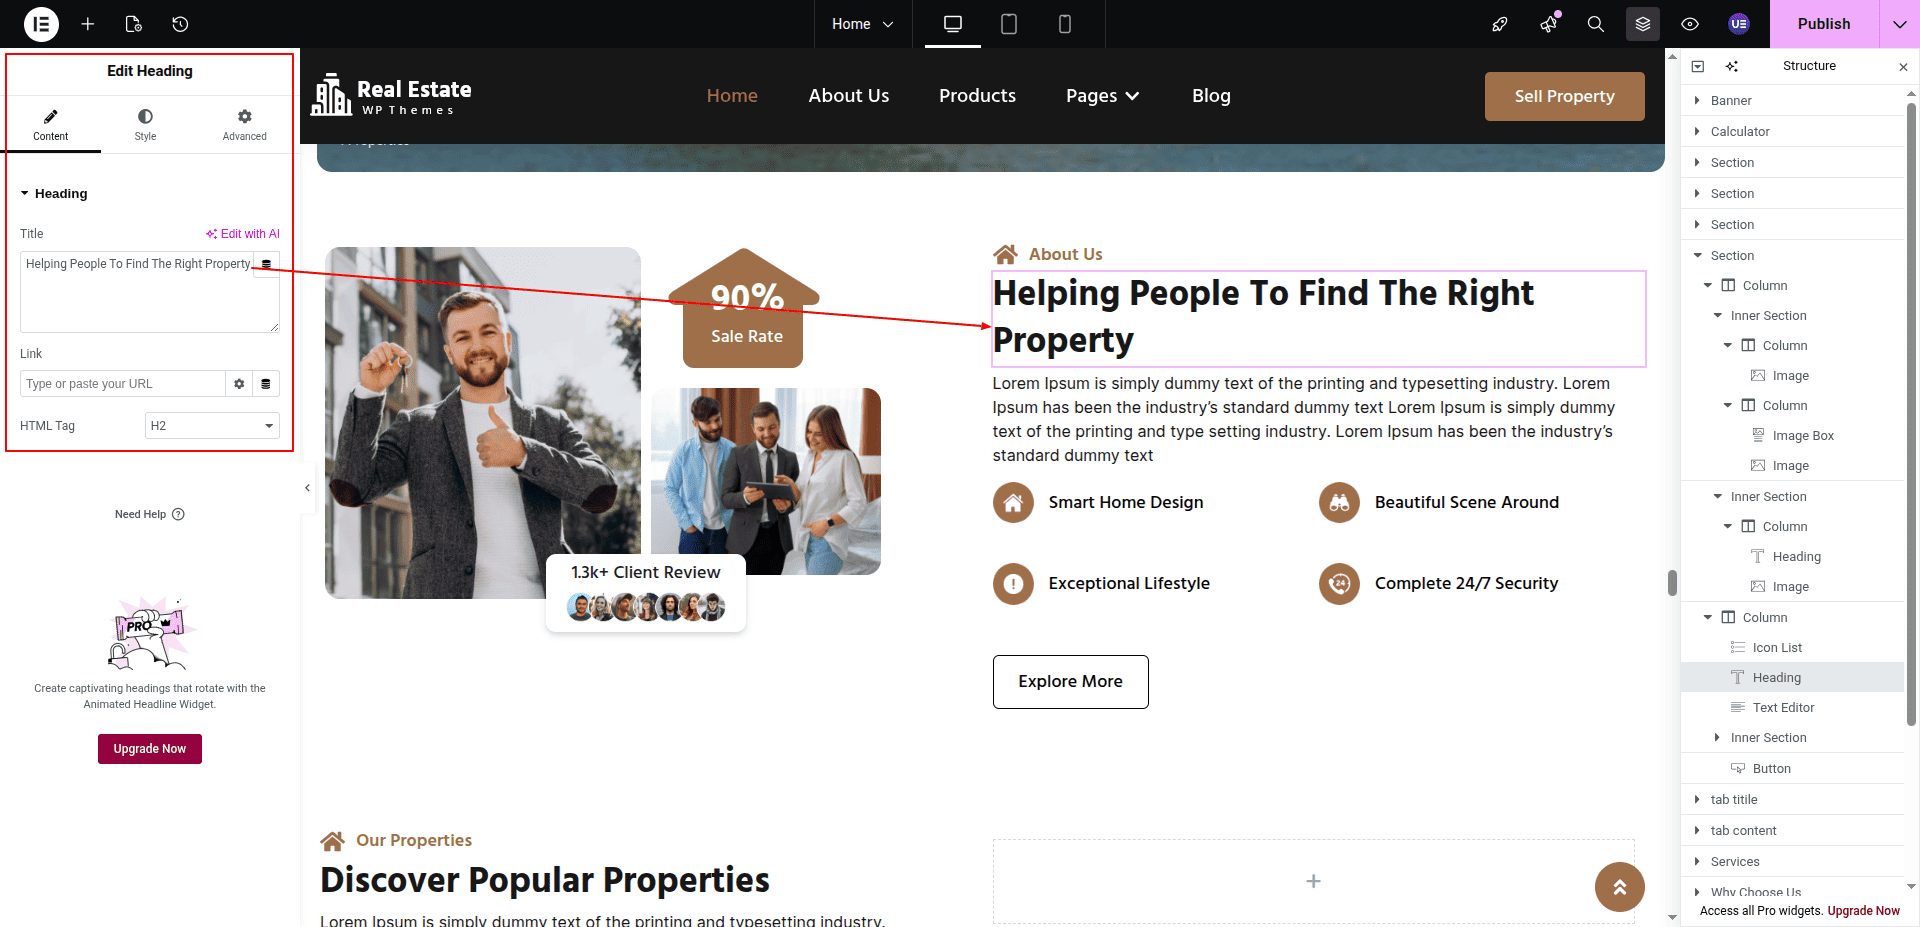
Task: Open the HTML Tag H2 dropdown
Action: [x=212, y=426]
